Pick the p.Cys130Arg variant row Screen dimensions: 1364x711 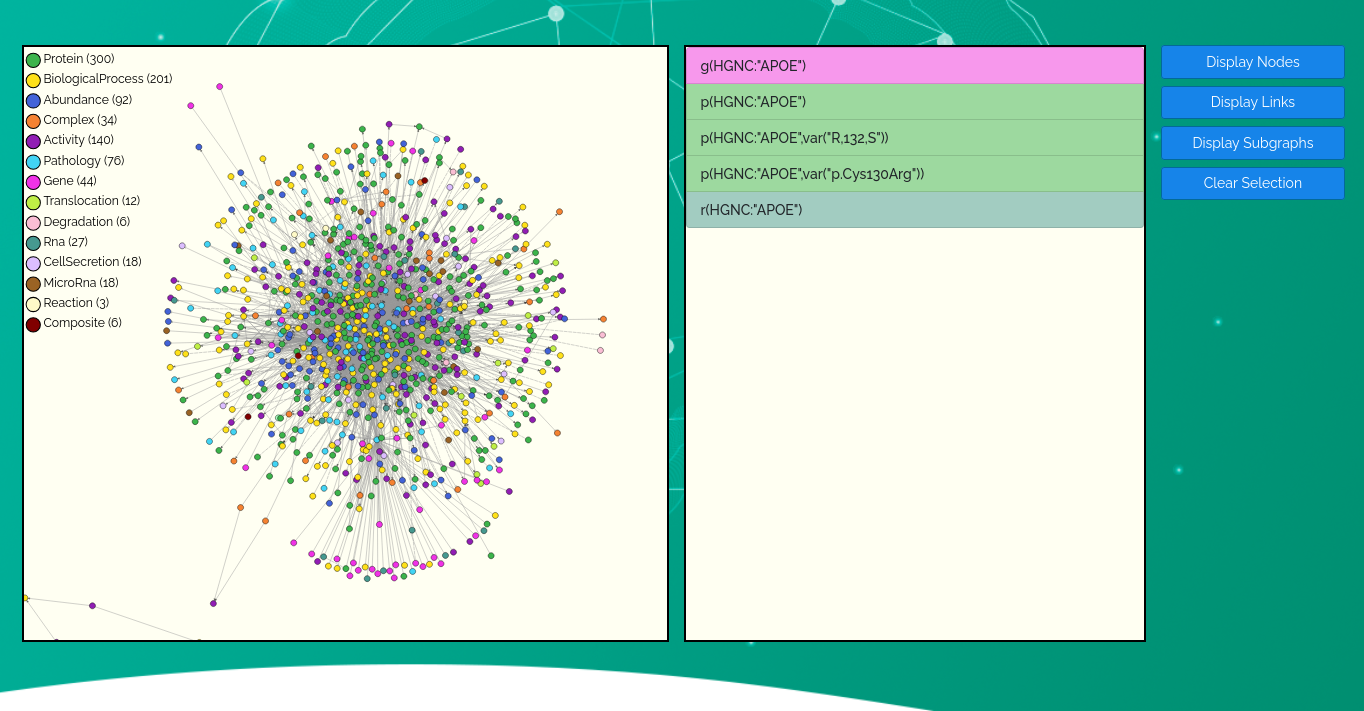click(915, 174)
